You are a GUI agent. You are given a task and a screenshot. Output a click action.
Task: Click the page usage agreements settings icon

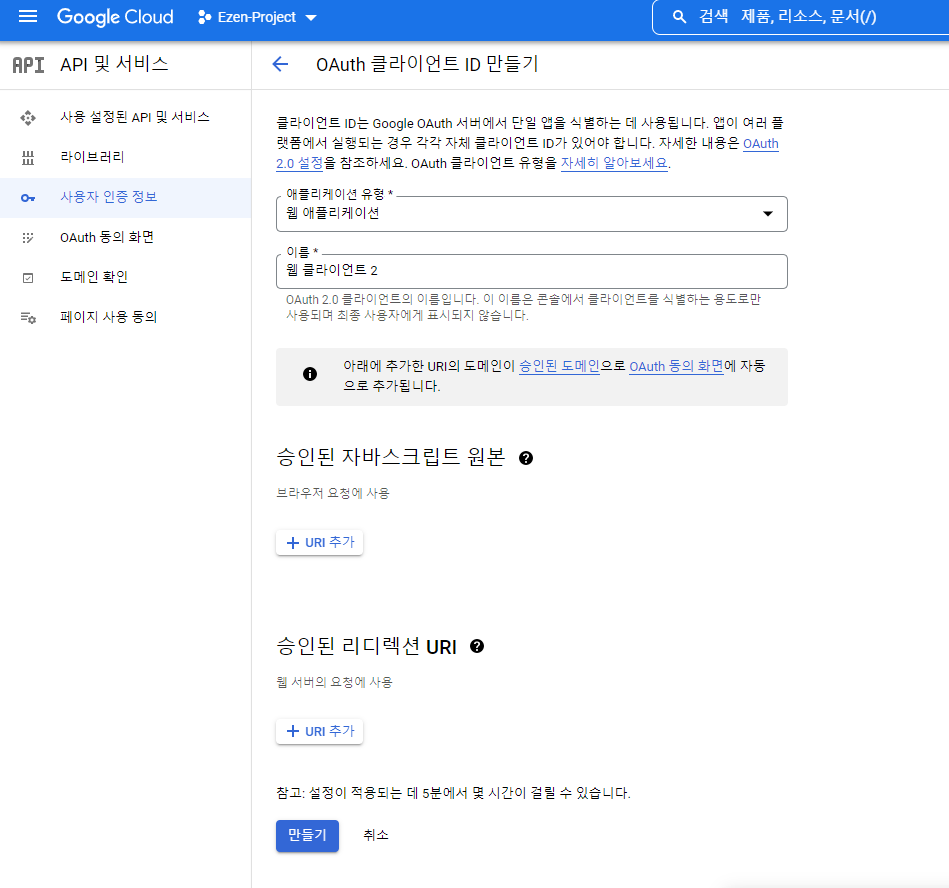coord(28,318)
